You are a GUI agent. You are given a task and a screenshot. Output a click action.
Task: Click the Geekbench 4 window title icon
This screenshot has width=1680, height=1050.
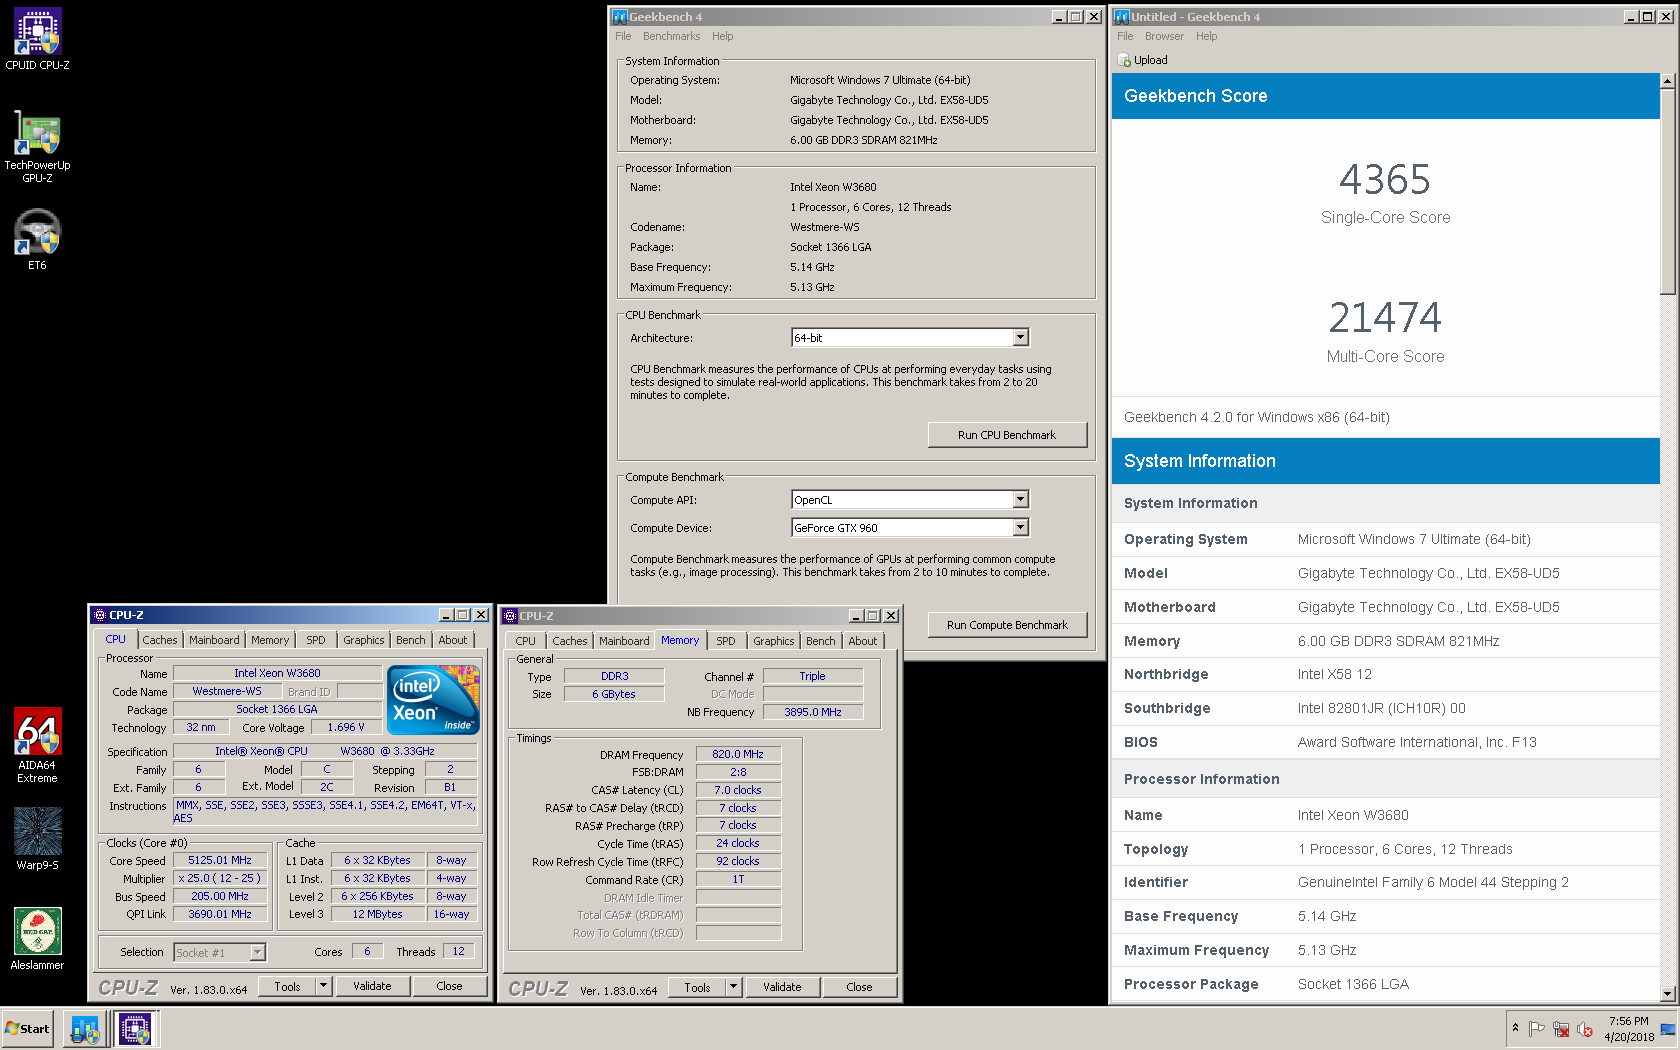coord(620,17)
